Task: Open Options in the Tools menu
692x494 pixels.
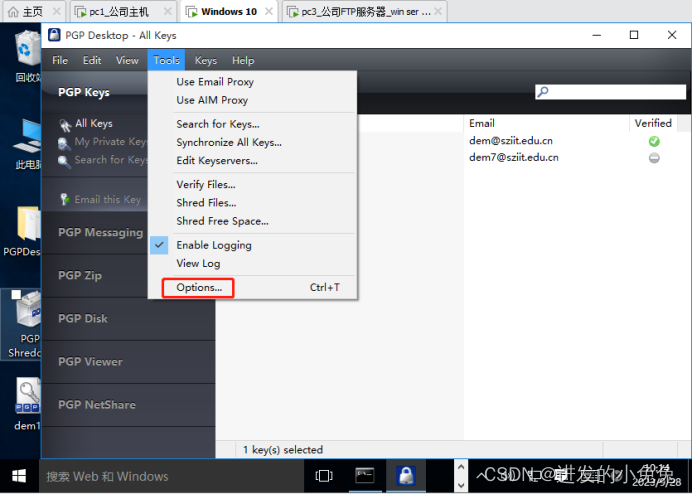Action: 252,287
